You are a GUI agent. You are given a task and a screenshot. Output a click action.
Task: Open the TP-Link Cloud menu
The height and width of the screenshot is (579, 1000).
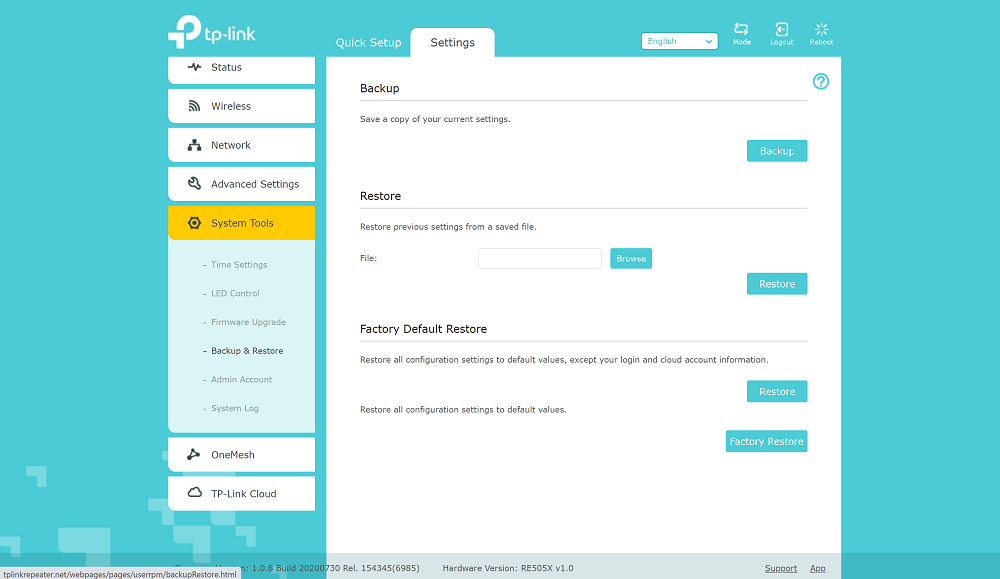[241, 493]
